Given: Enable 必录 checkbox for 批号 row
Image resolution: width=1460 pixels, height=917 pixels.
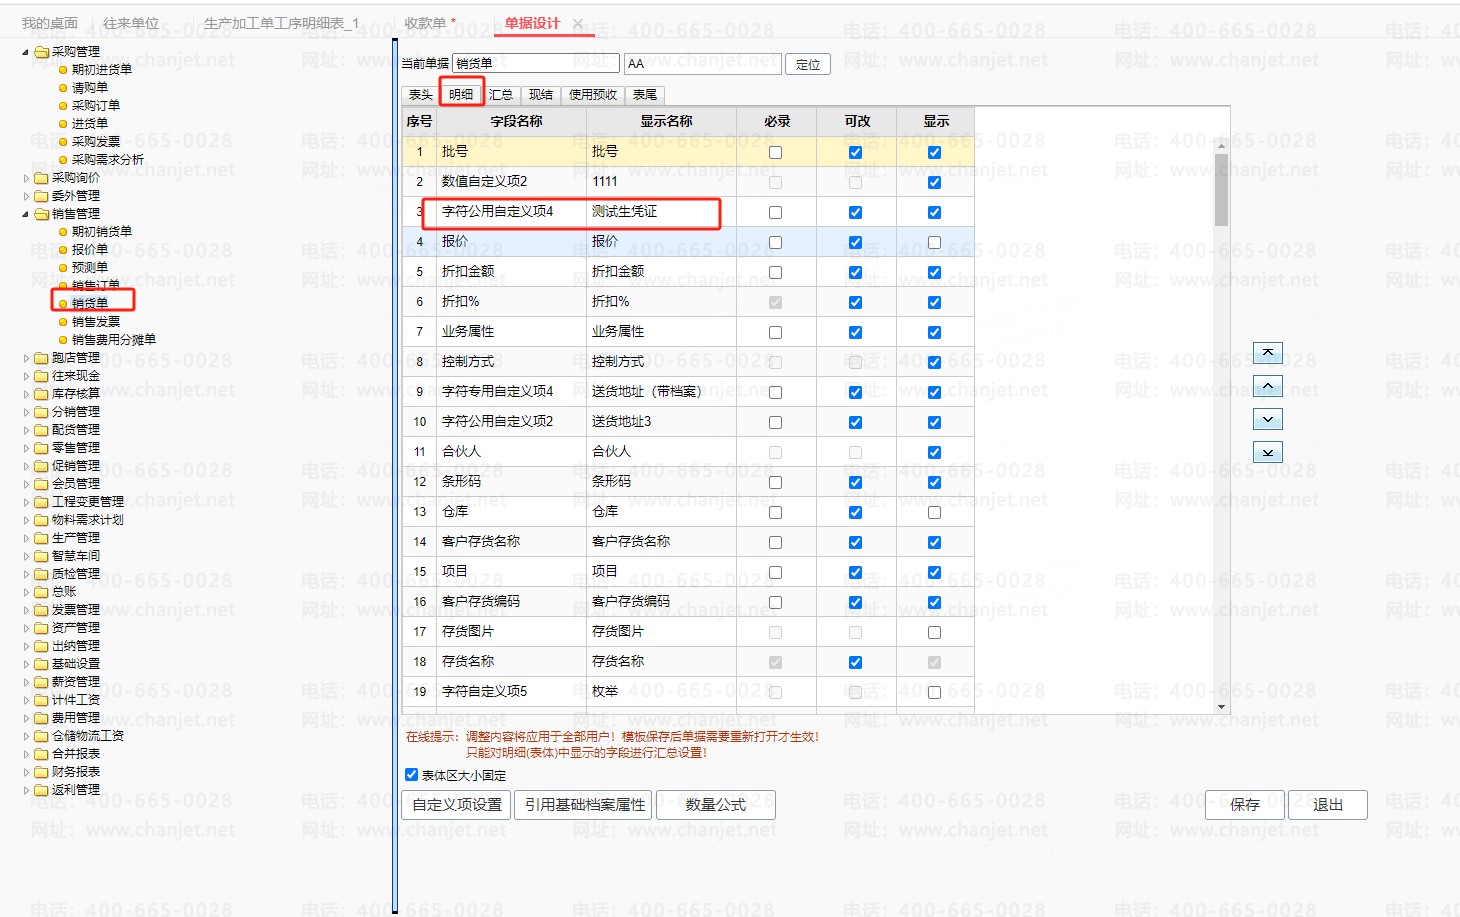Looking at the screenshot, I should point(775,153).
